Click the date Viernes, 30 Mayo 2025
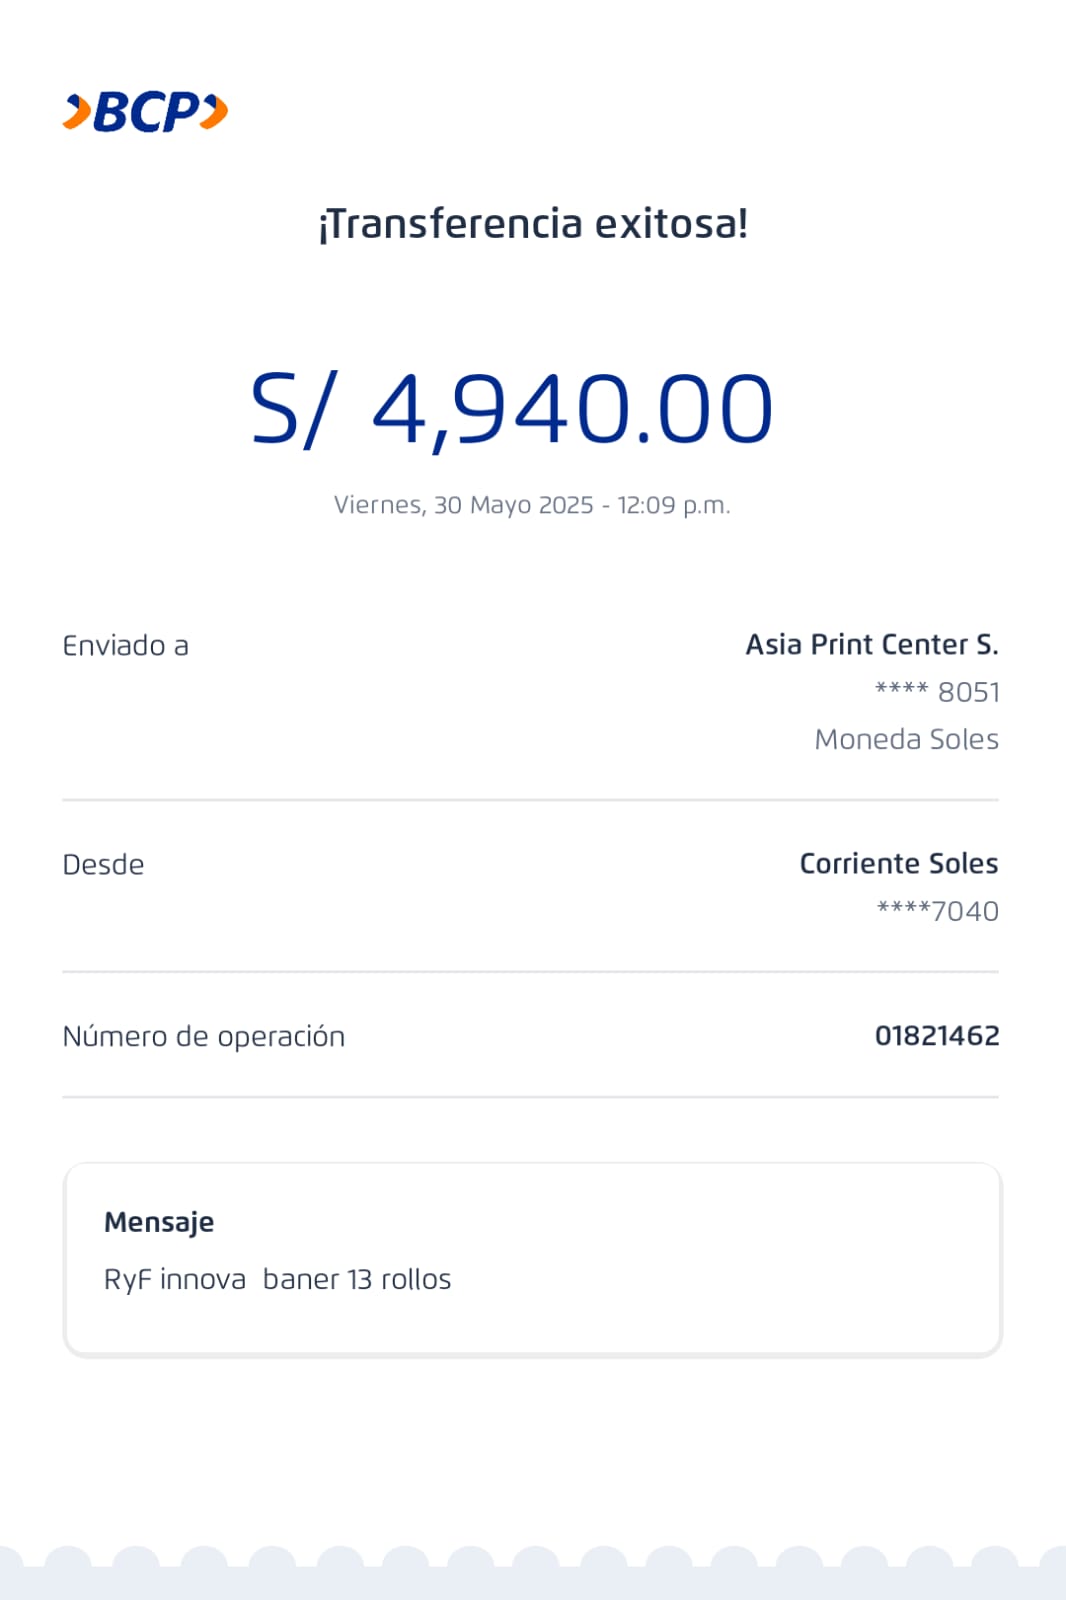 [463, 505]
